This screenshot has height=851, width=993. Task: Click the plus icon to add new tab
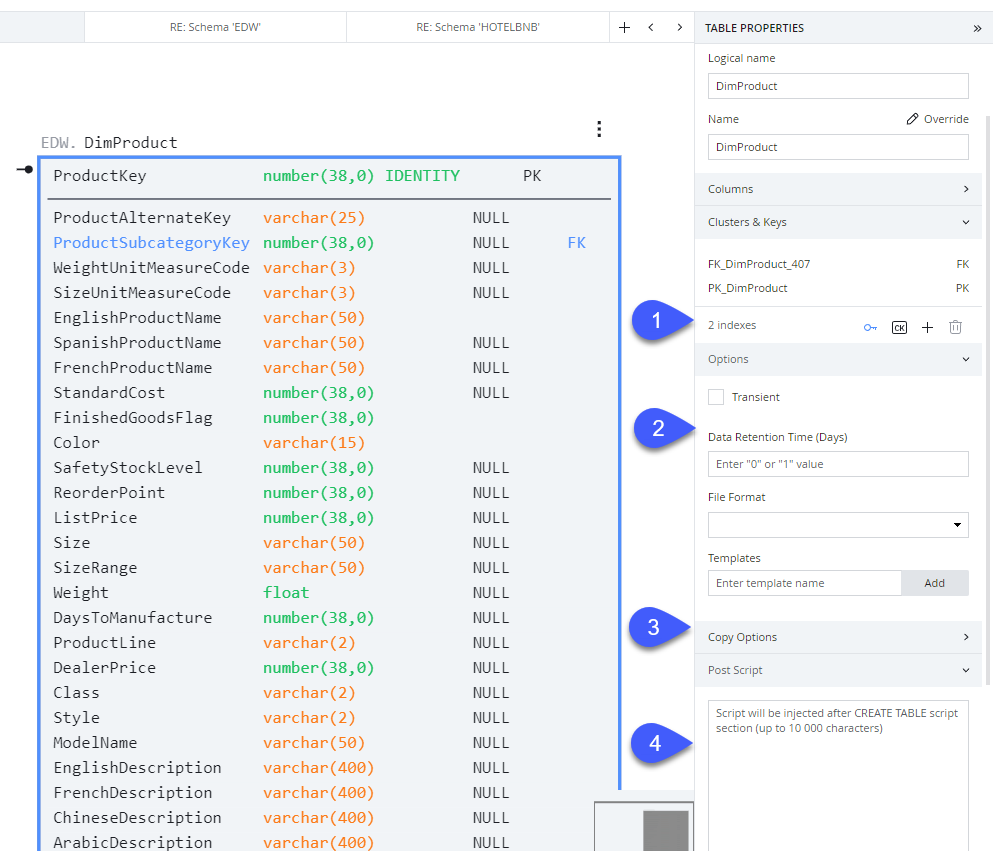coord(624,28)
